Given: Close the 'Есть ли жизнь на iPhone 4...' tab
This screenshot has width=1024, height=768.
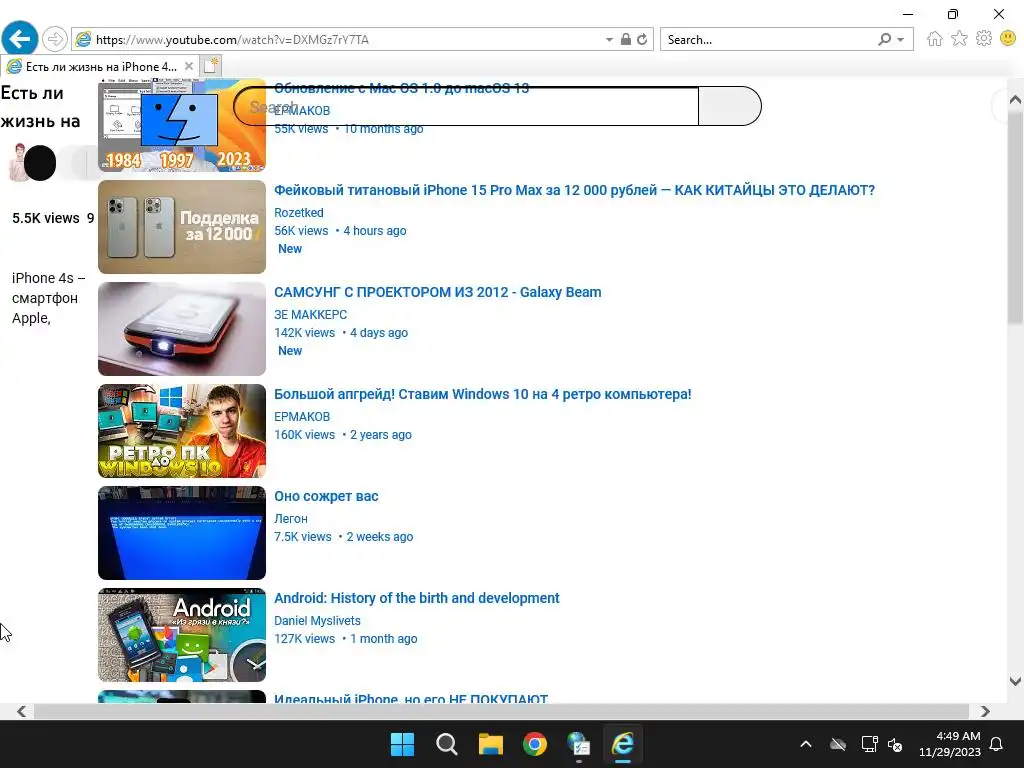Looking at the screenshot, I should point(189,66).
